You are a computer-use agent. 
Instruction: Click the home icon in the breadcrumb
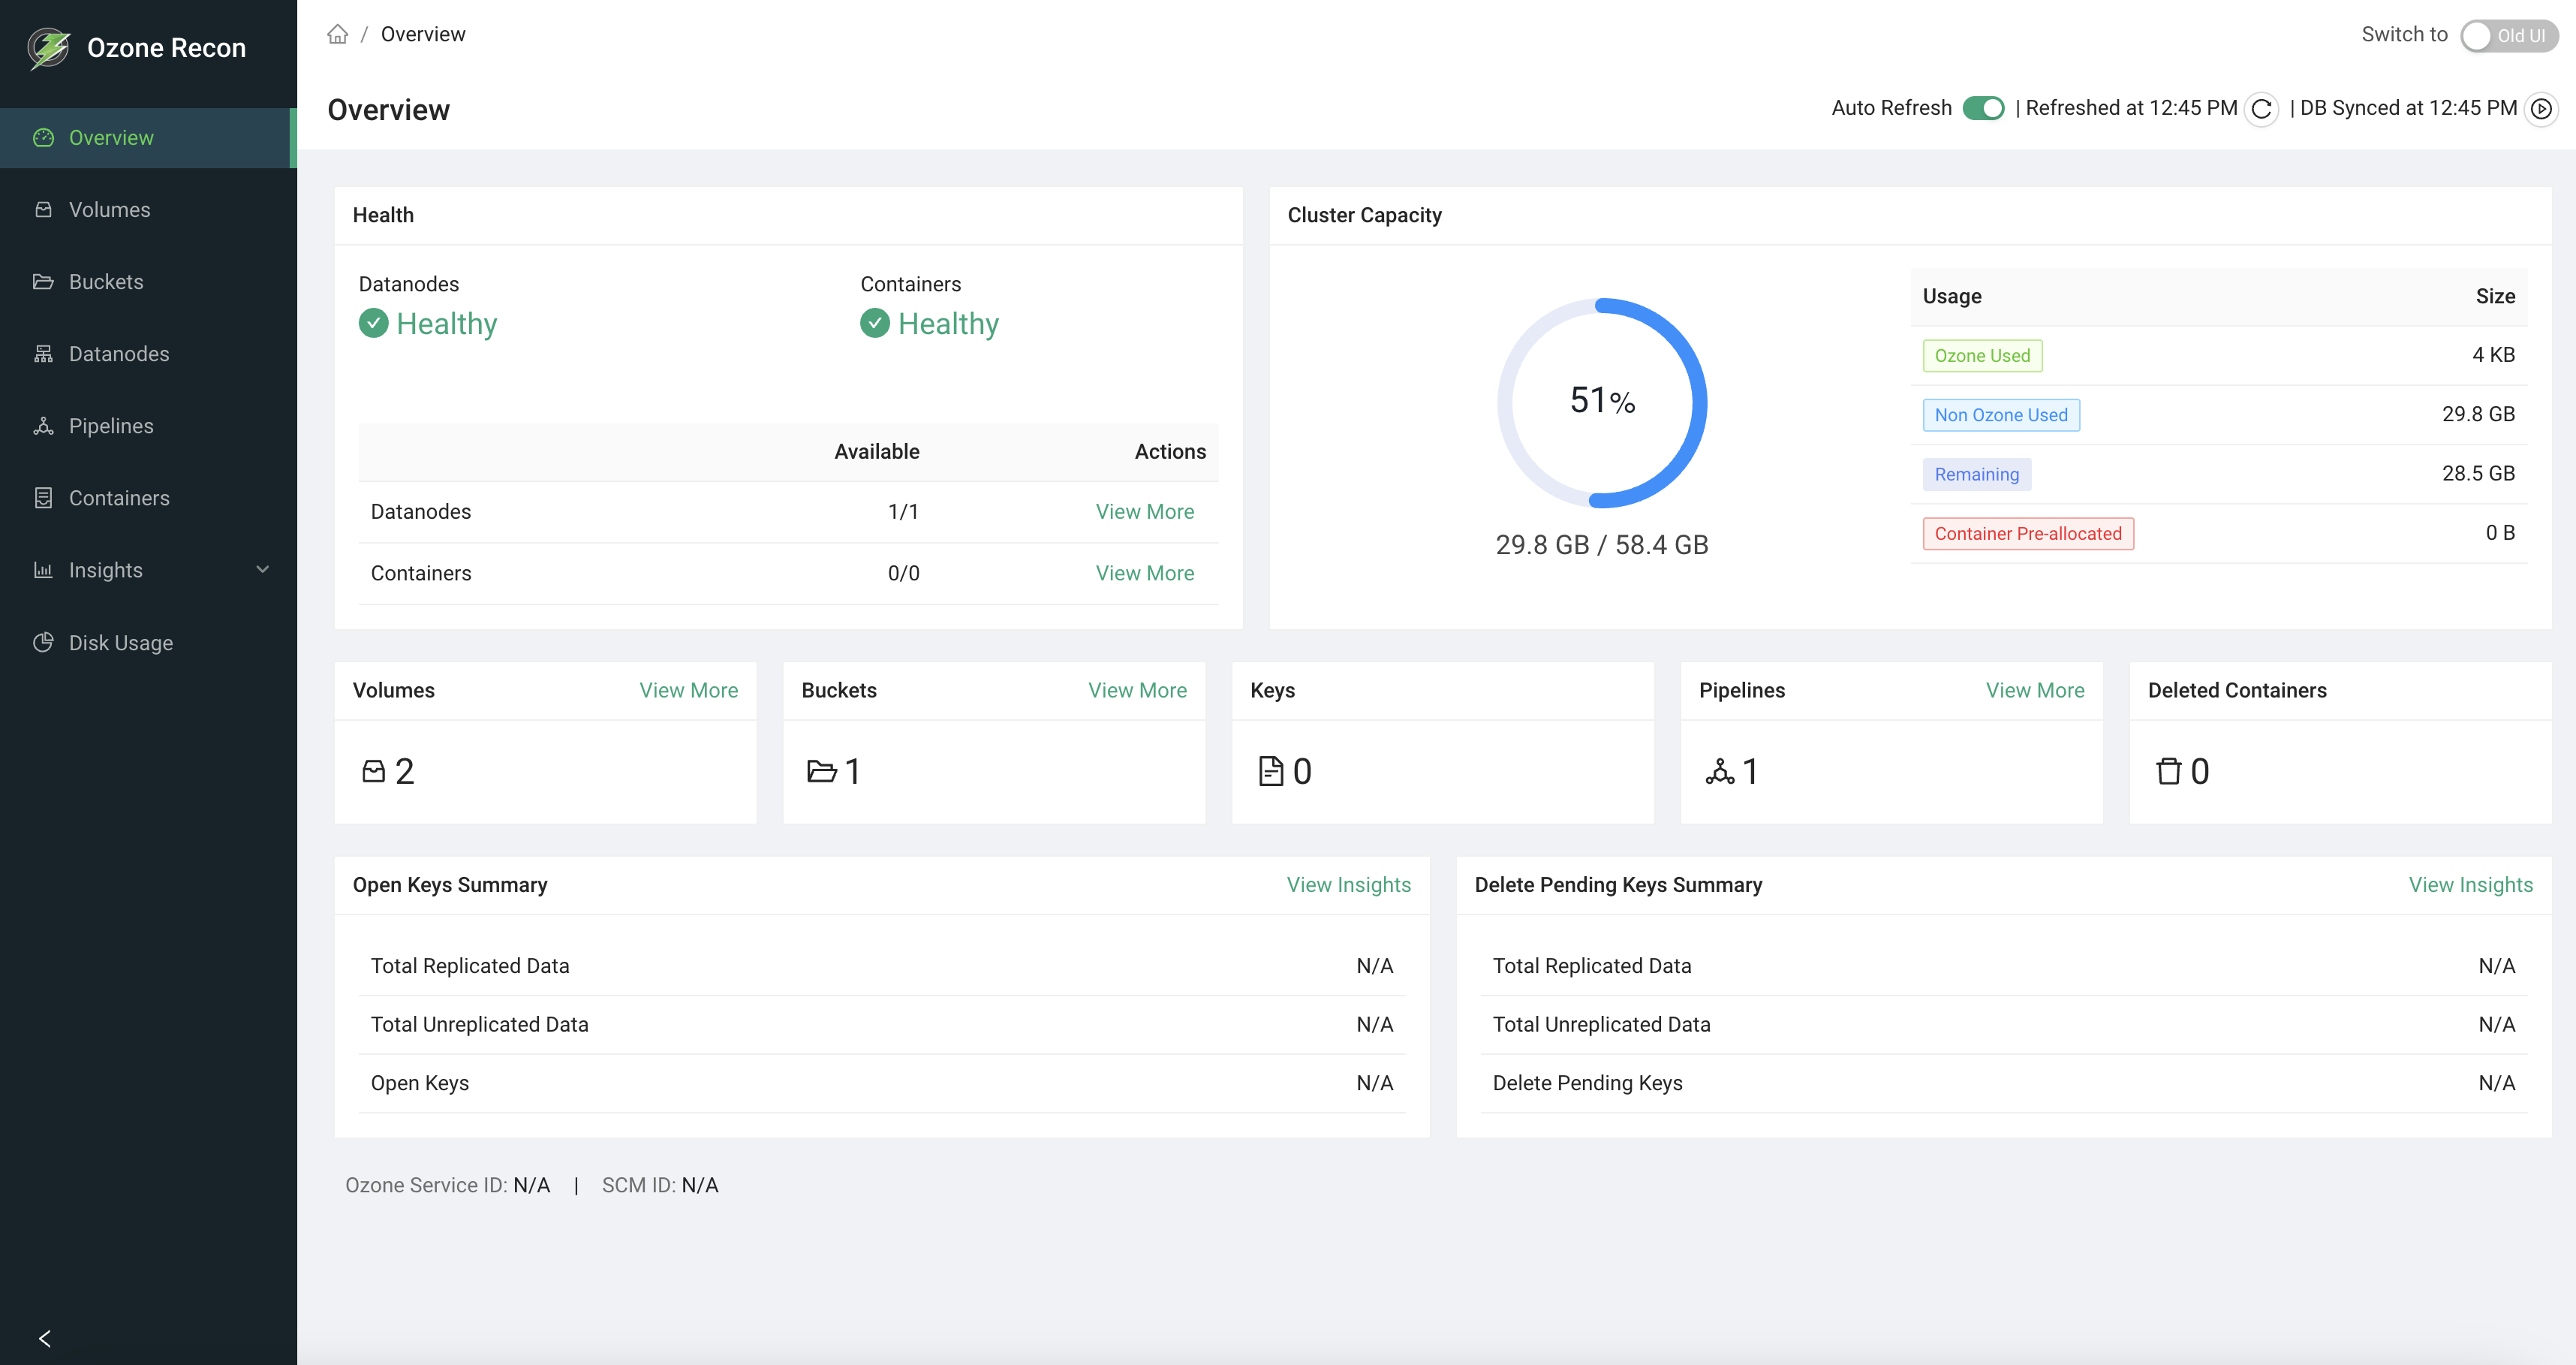click(x=337, y=33)
